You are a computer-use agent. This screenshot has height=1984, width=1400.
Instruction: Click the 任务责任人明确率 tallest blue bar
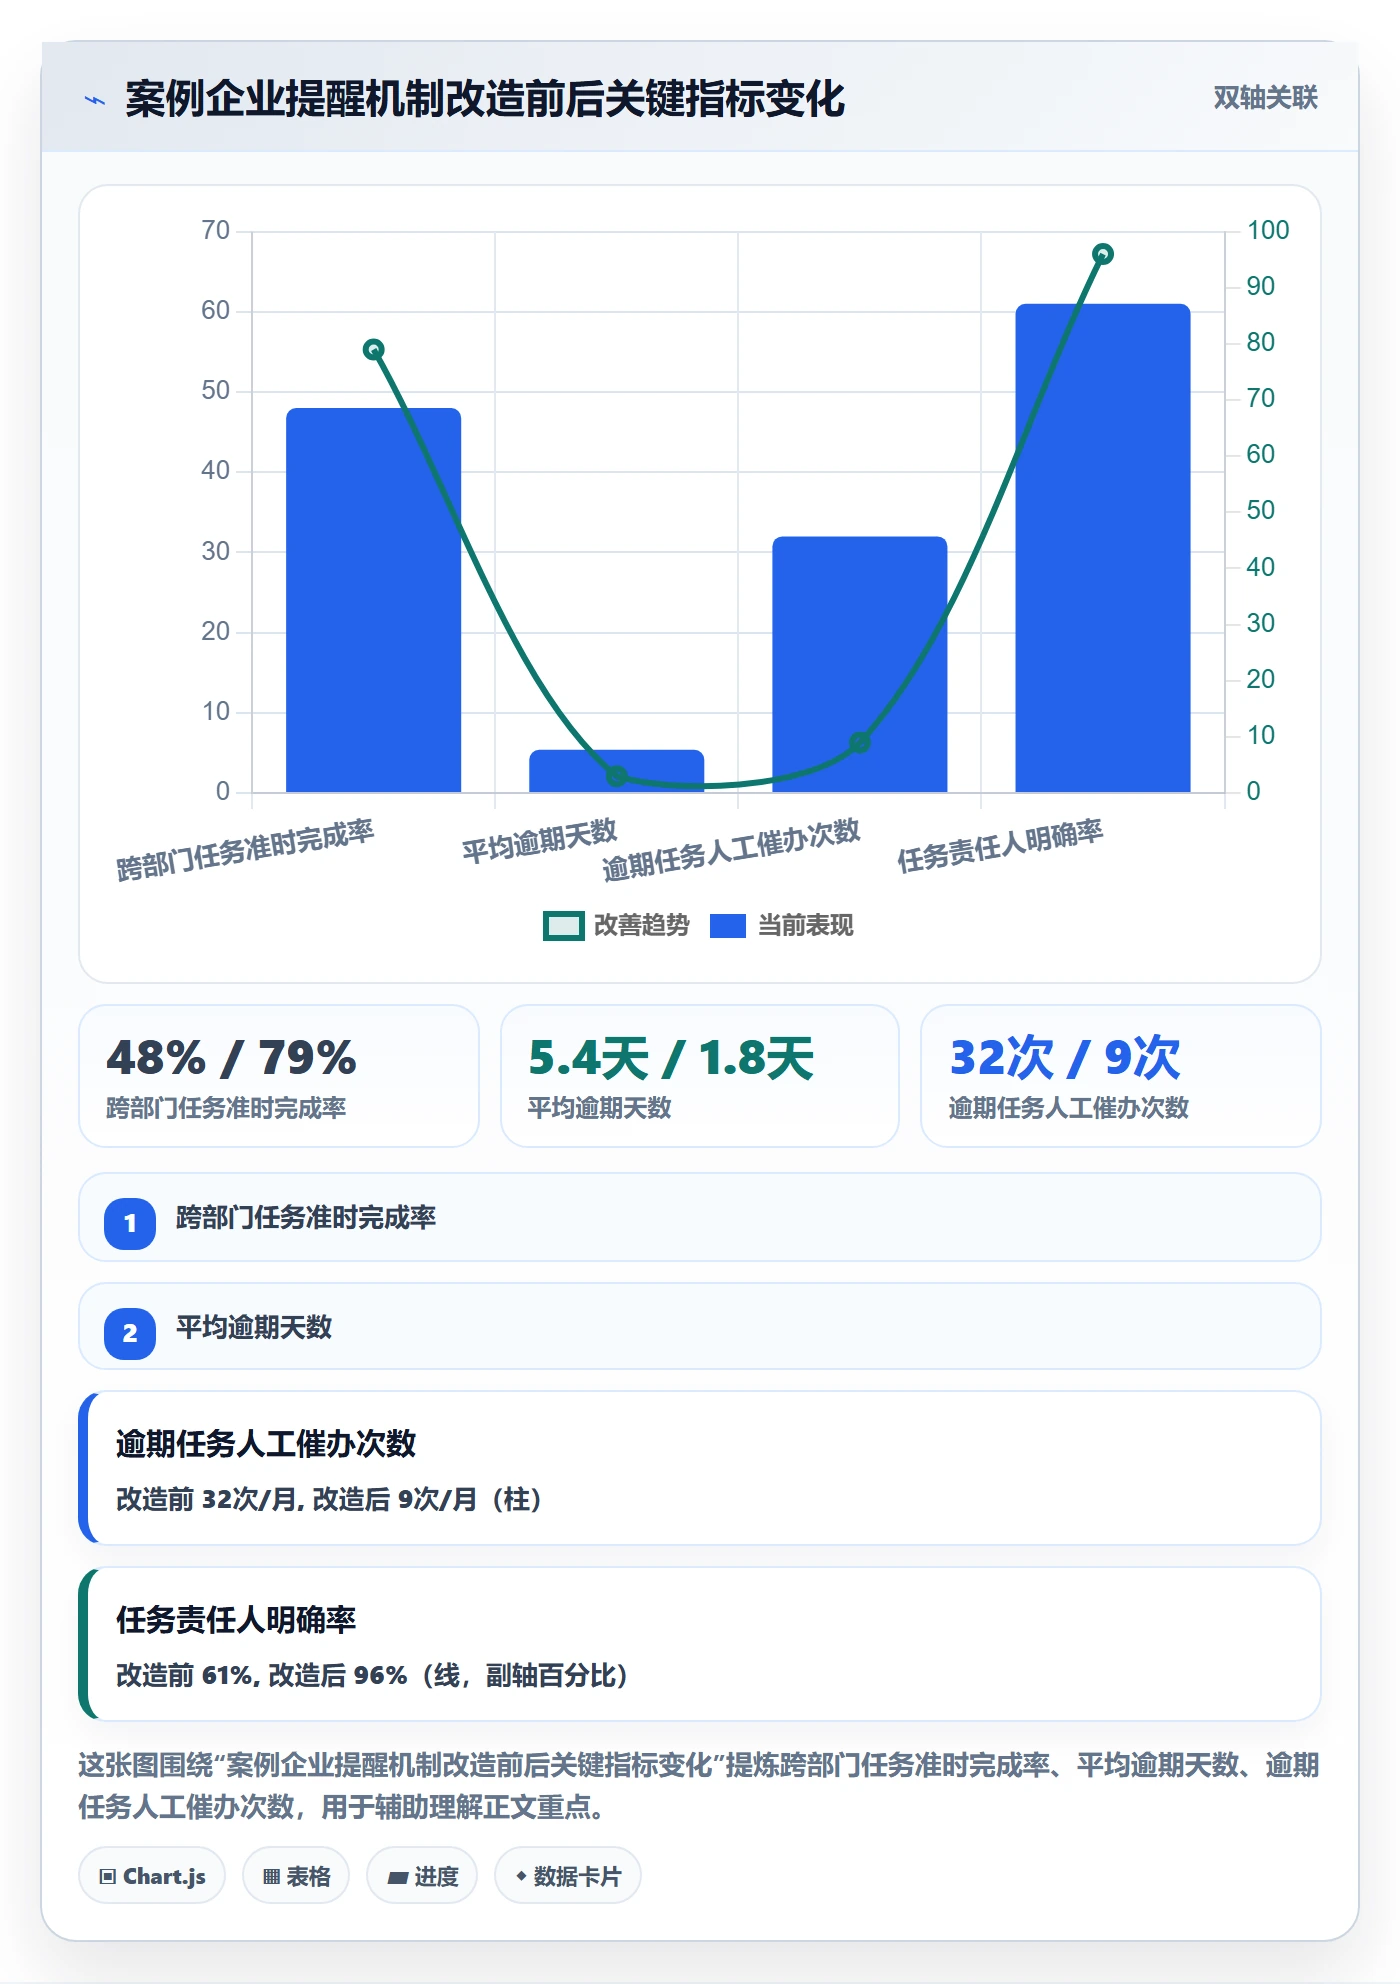(1102, 548)
